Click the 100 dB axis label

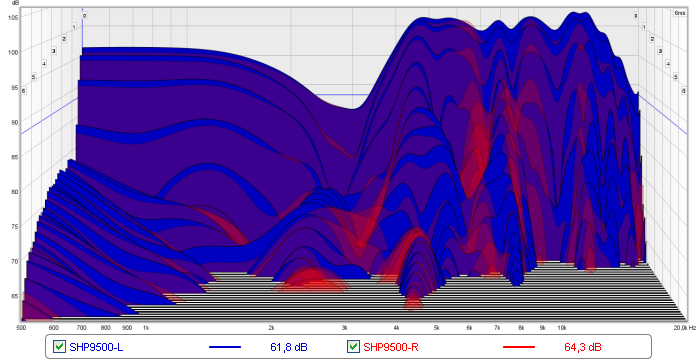(13, 52)
